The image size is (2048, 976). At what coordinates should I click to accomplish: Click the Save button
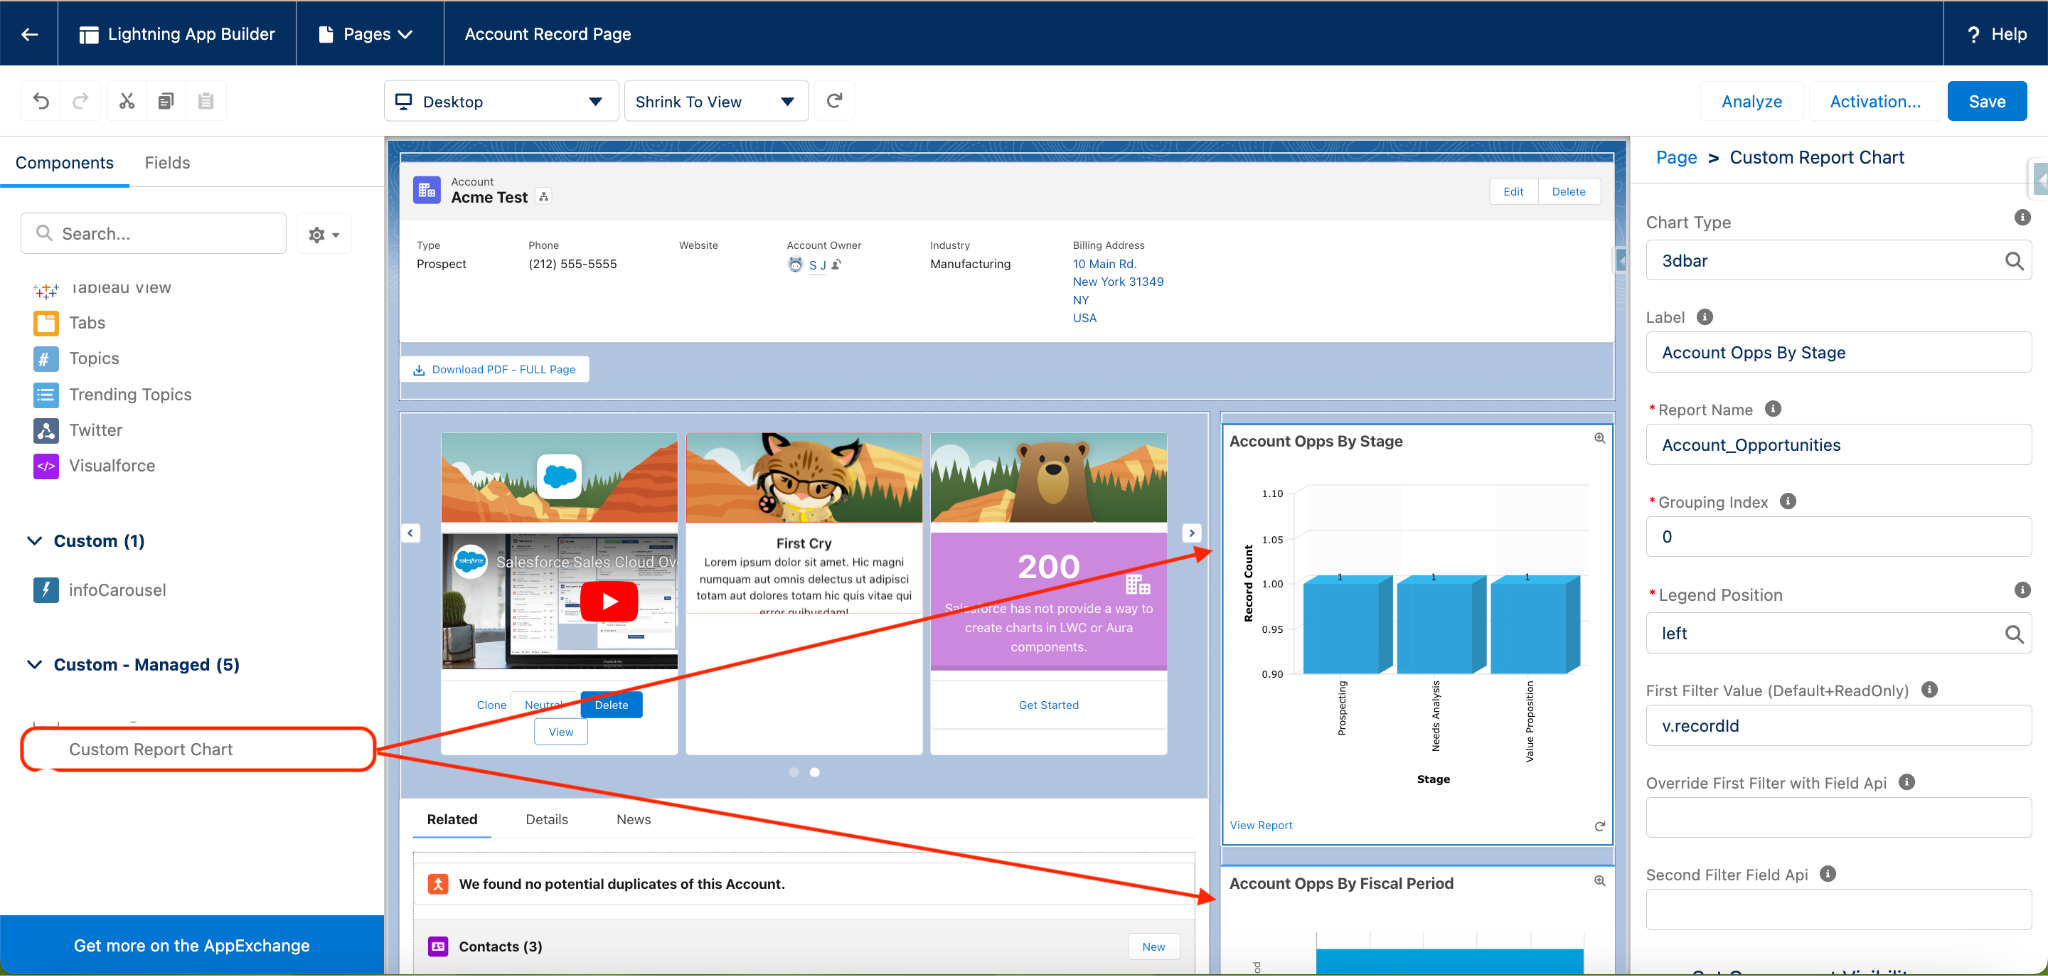1987,101
